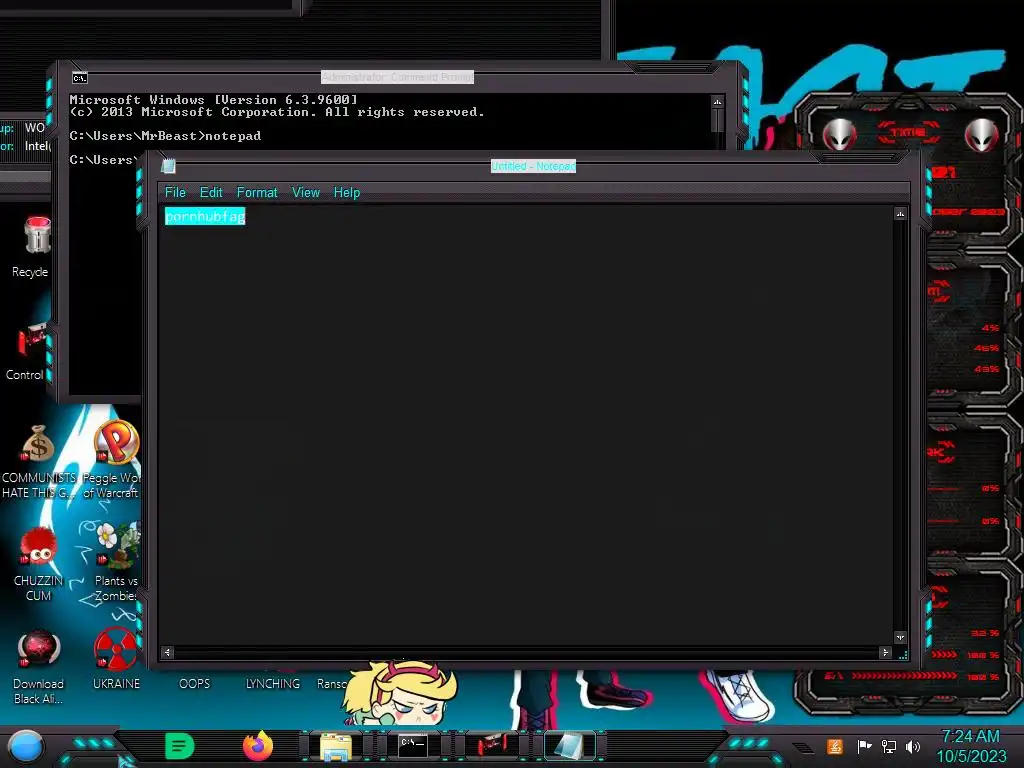
Task: Open the Edit menu in Notepad
Action: coord(211,193)
